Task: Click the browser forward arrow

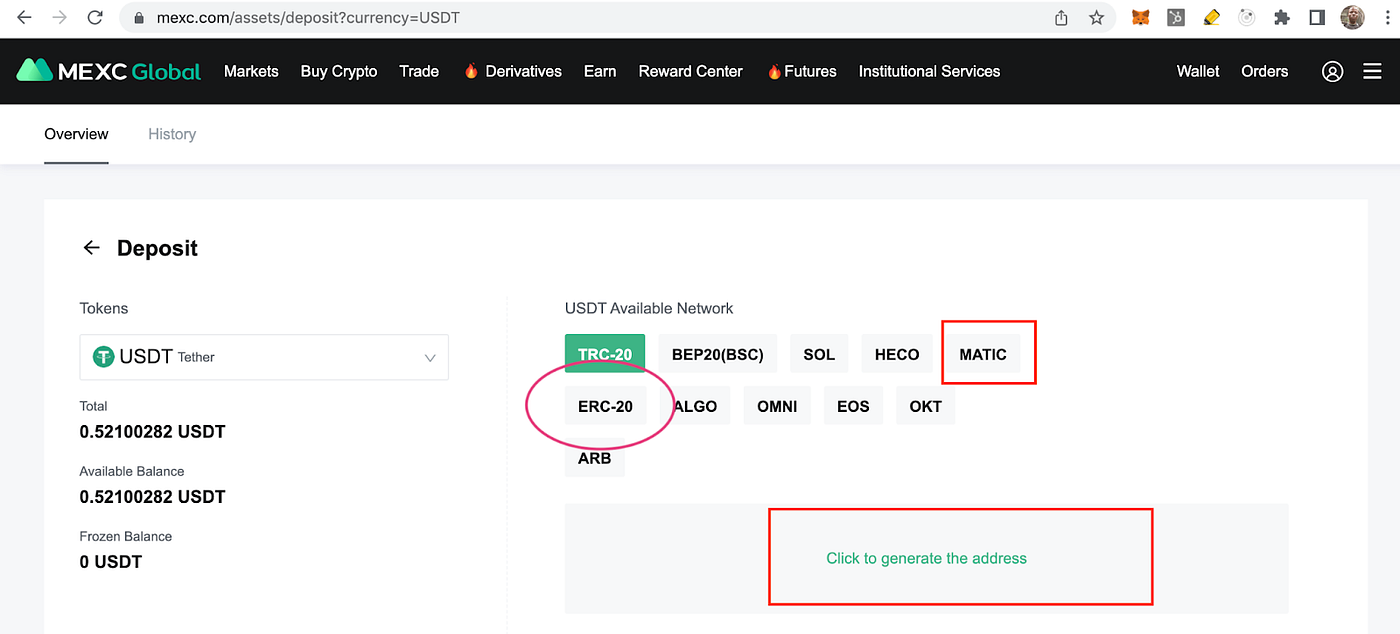Action: [59, 18]
